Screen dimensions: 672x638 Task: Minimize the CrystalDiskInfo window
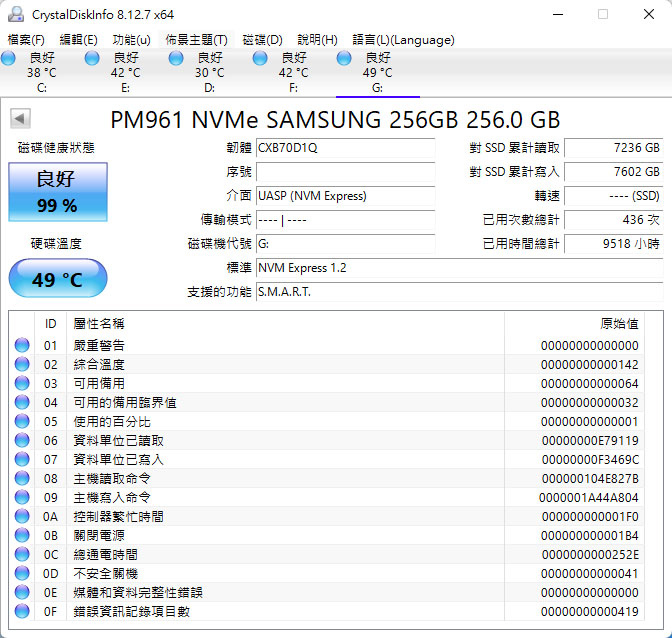(x=558, y=14)
